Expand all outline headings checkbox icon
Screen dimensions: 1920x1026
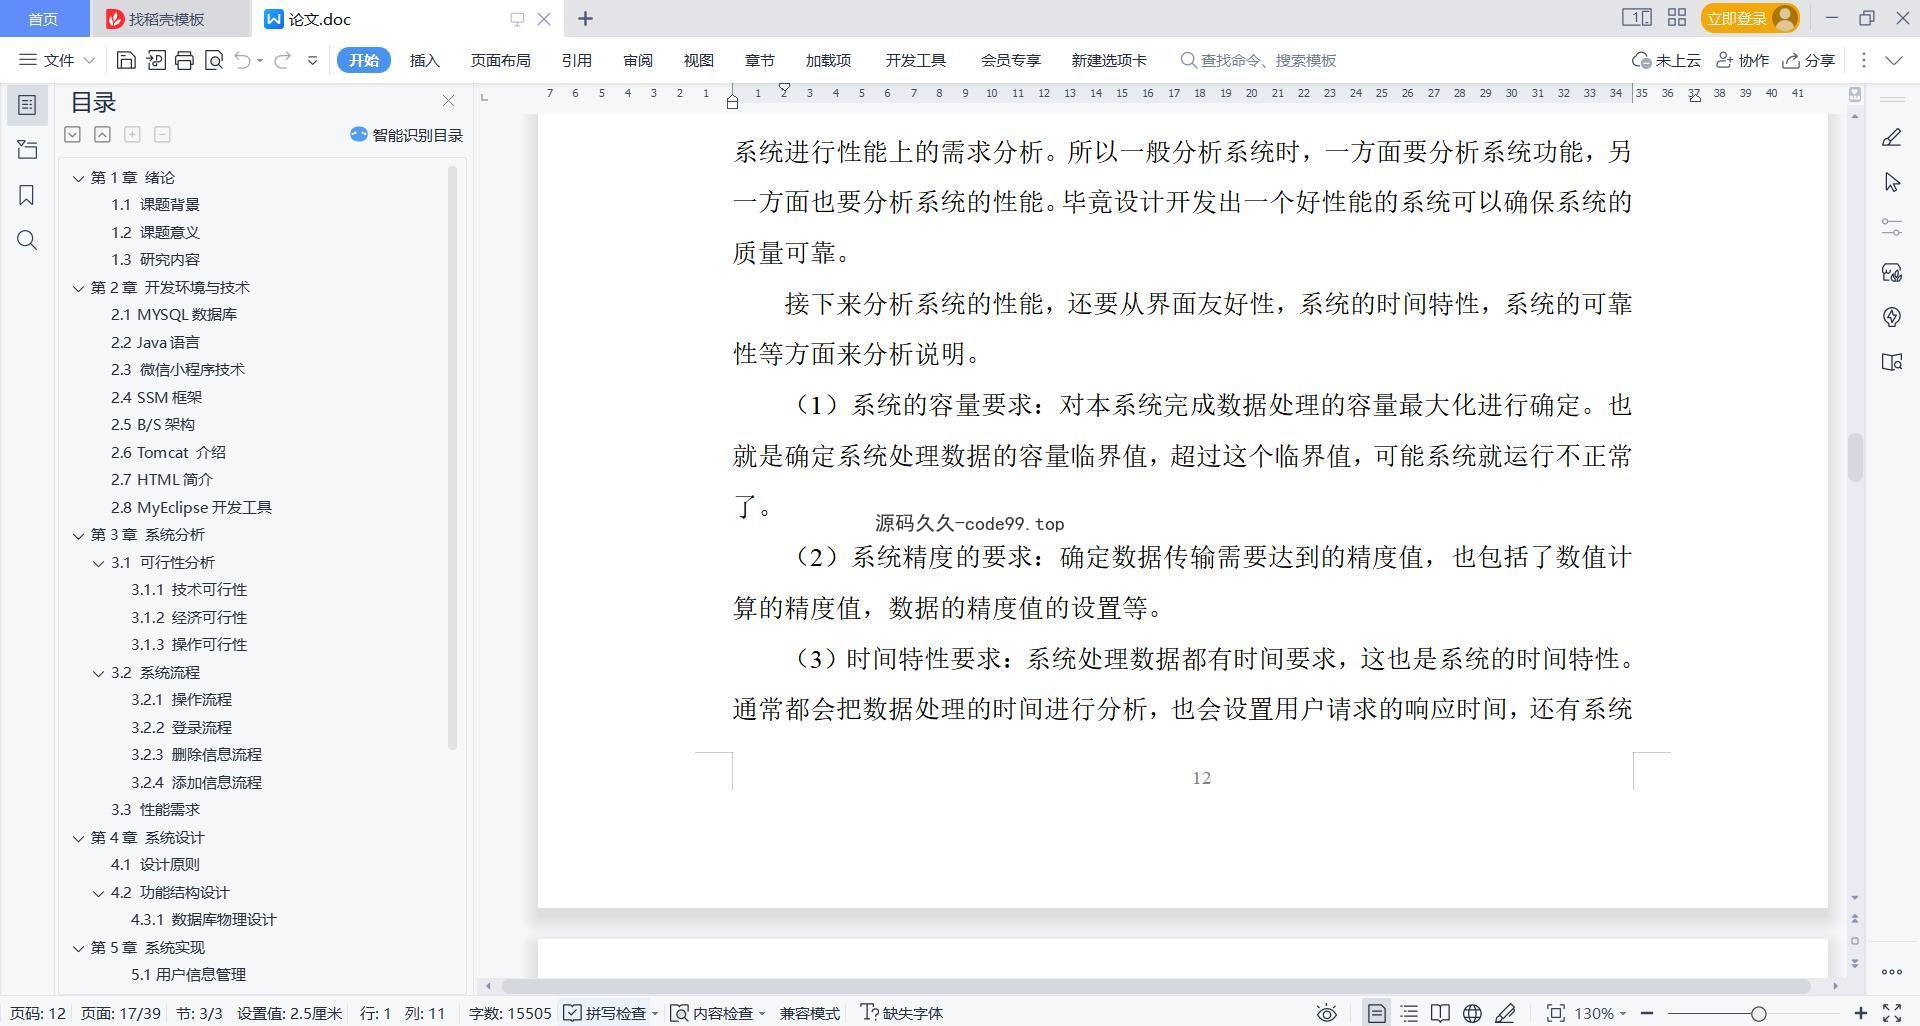coord(72,134)
